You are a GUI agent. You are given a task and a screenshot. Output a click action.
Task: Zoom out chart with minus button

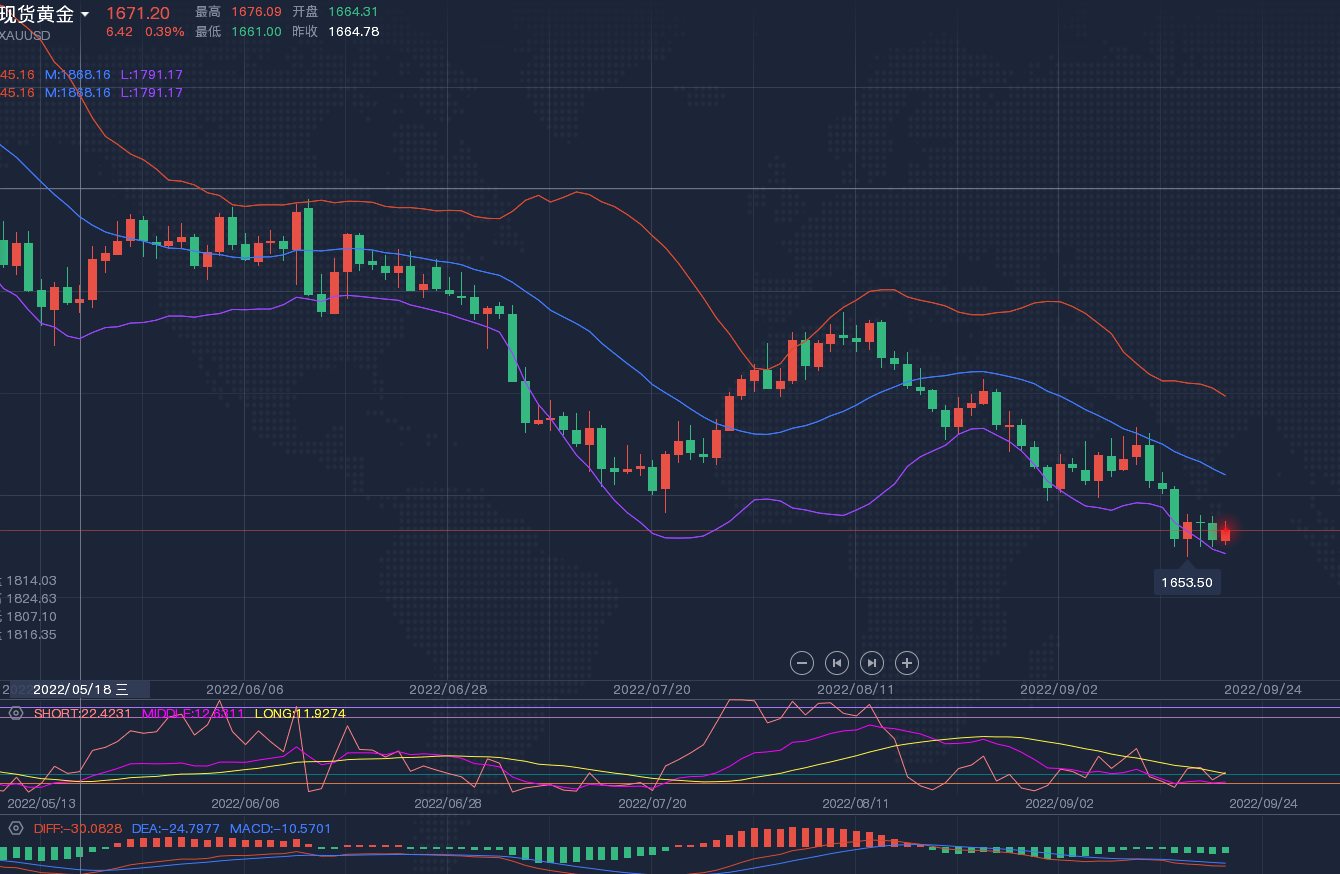point(801,662)
